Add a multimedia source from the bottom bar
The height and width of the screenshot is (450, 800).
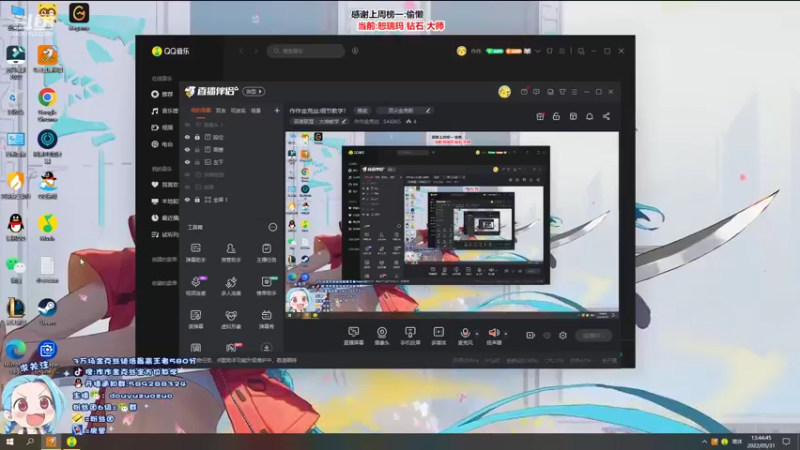point(439,336)
